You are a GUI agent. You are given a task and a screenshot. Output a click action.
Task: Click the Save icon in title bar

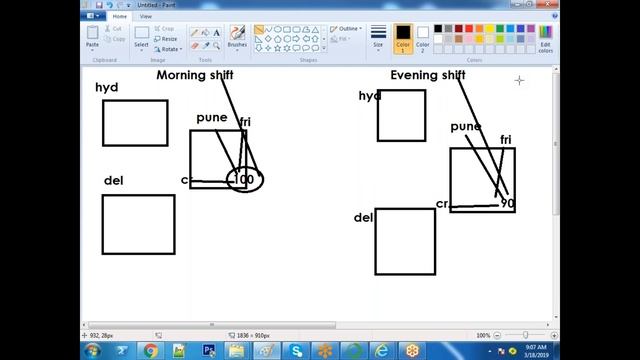pyautogui.click(x=99, y=5)
